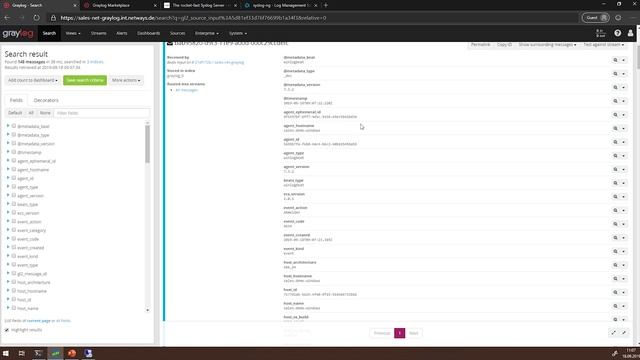Image resolution: width=640 pixels, height=360 pixels.
Task: Open Add count to dashboard dropdown
Action: (x=33, y=80)
